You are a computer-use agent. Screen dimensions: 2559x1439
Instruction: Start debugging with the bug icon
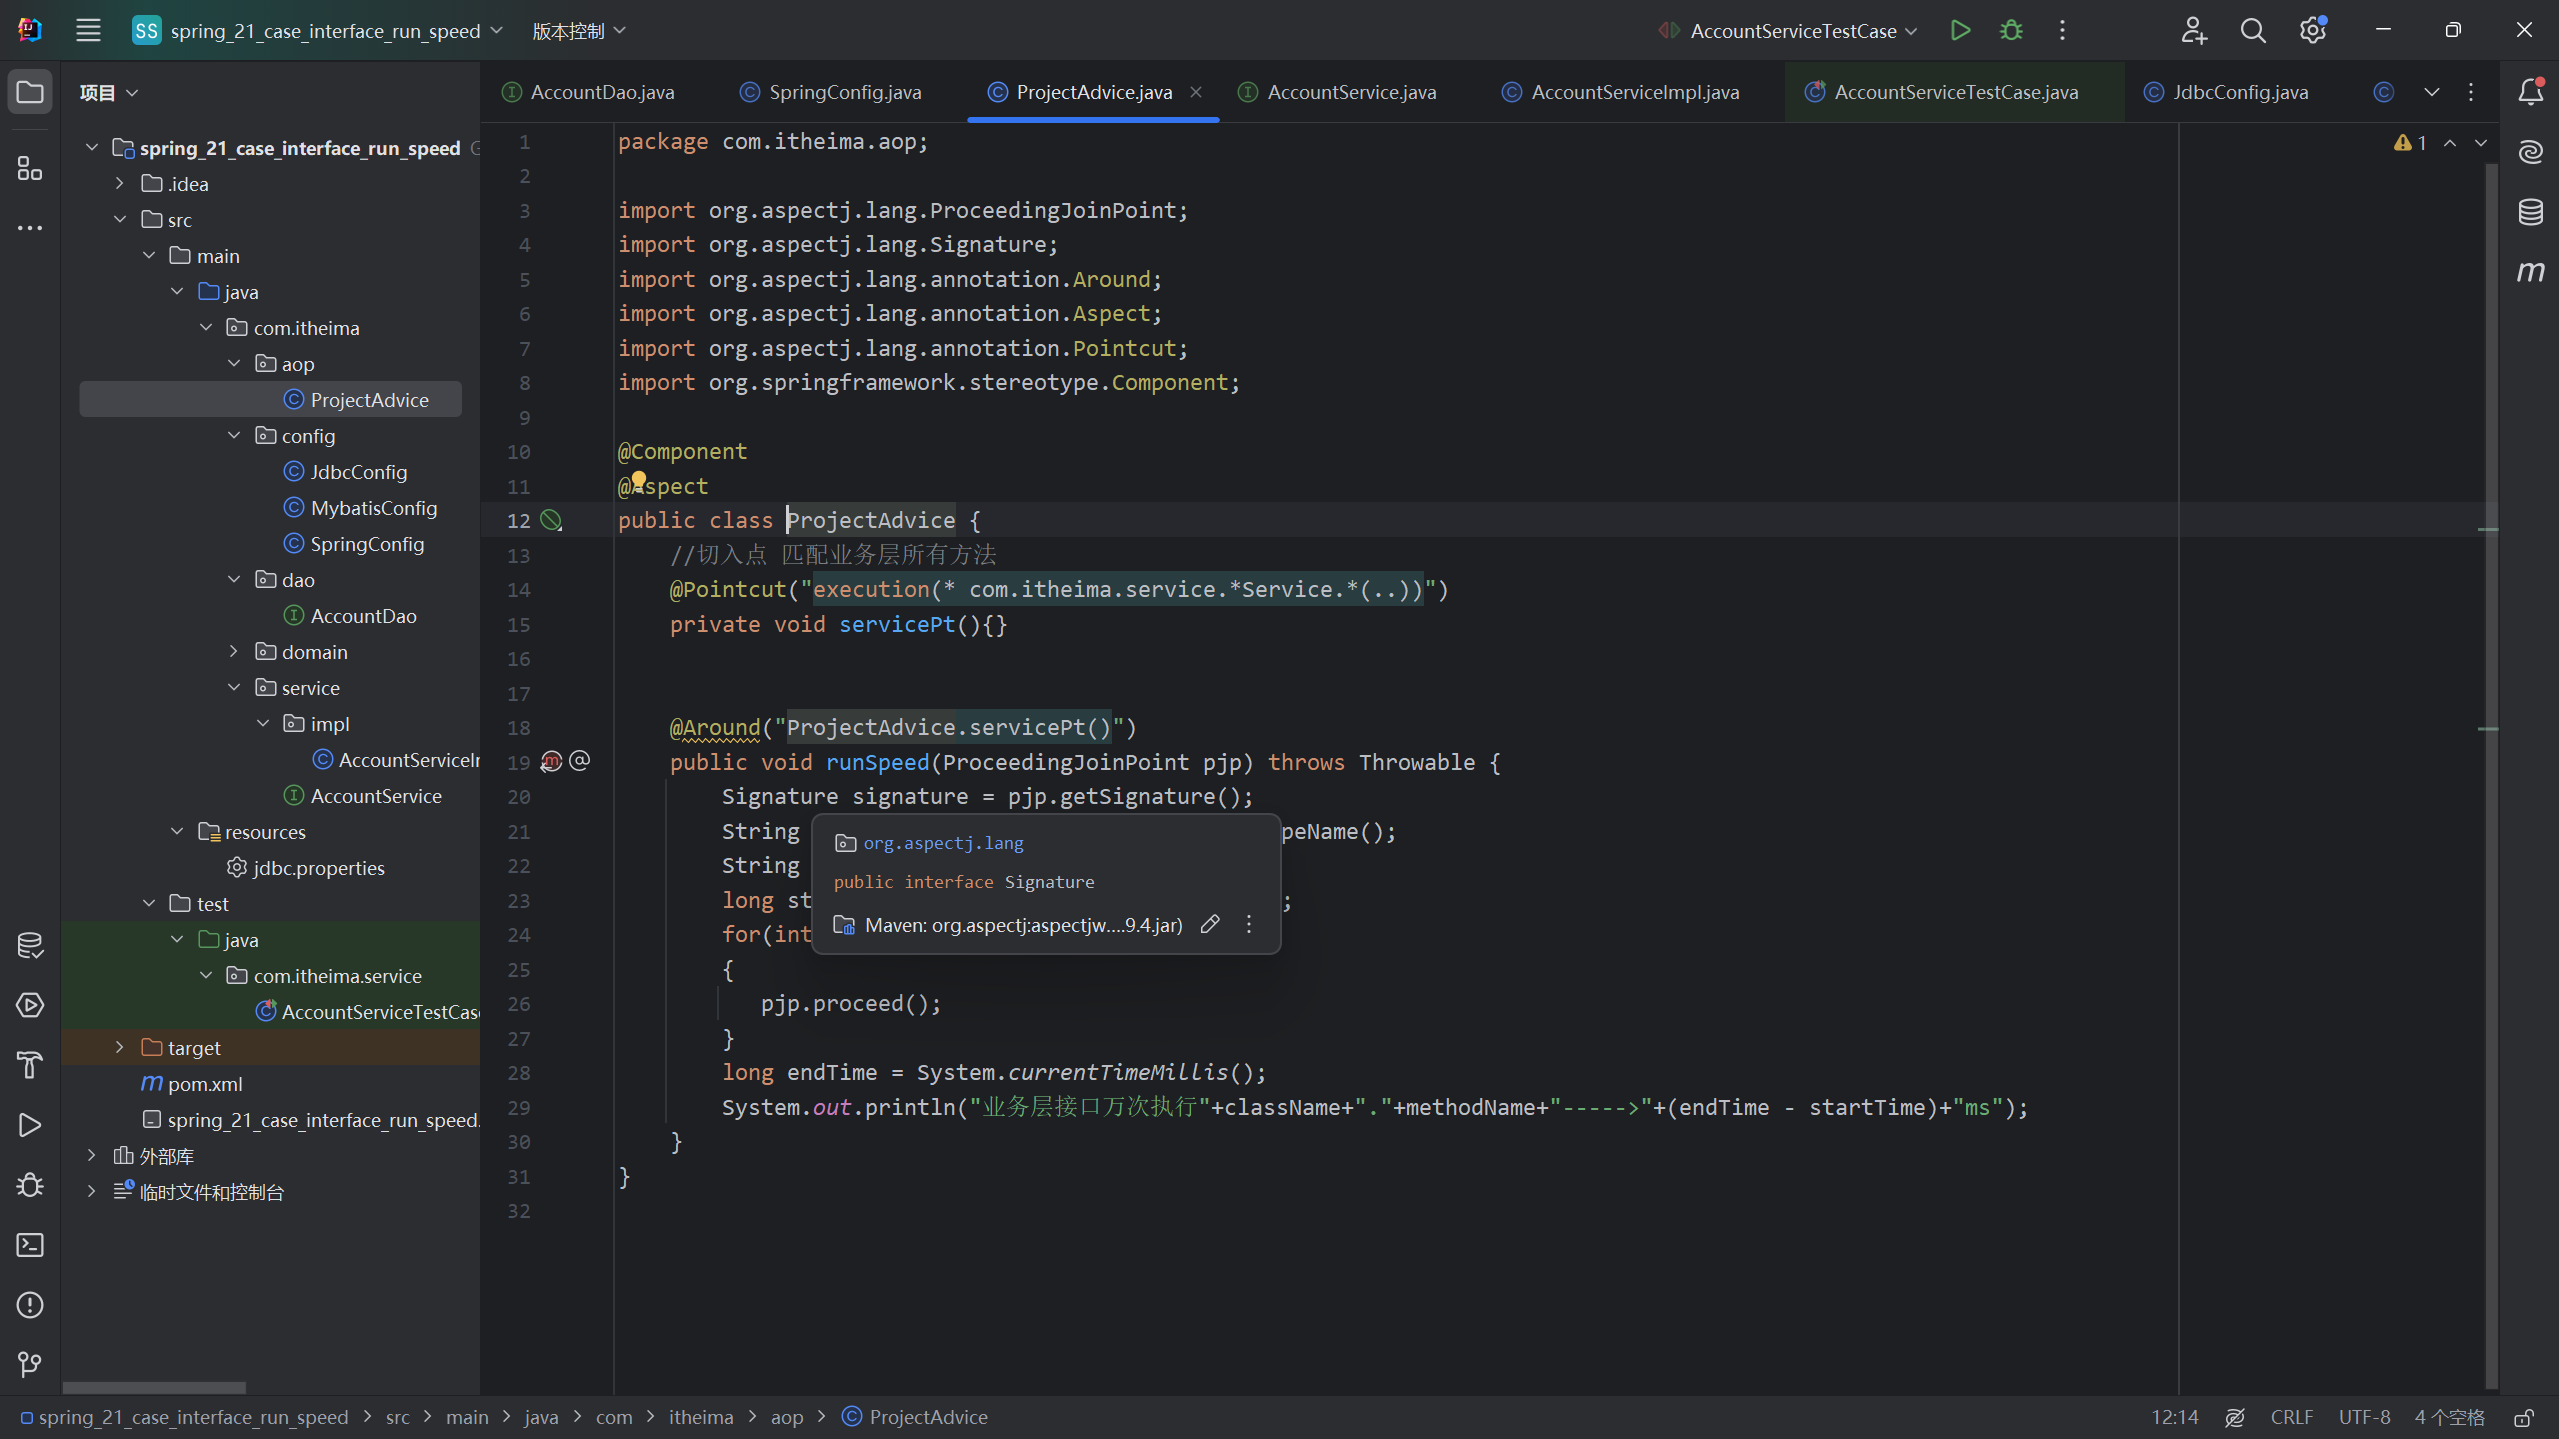tap(2011, 30)
